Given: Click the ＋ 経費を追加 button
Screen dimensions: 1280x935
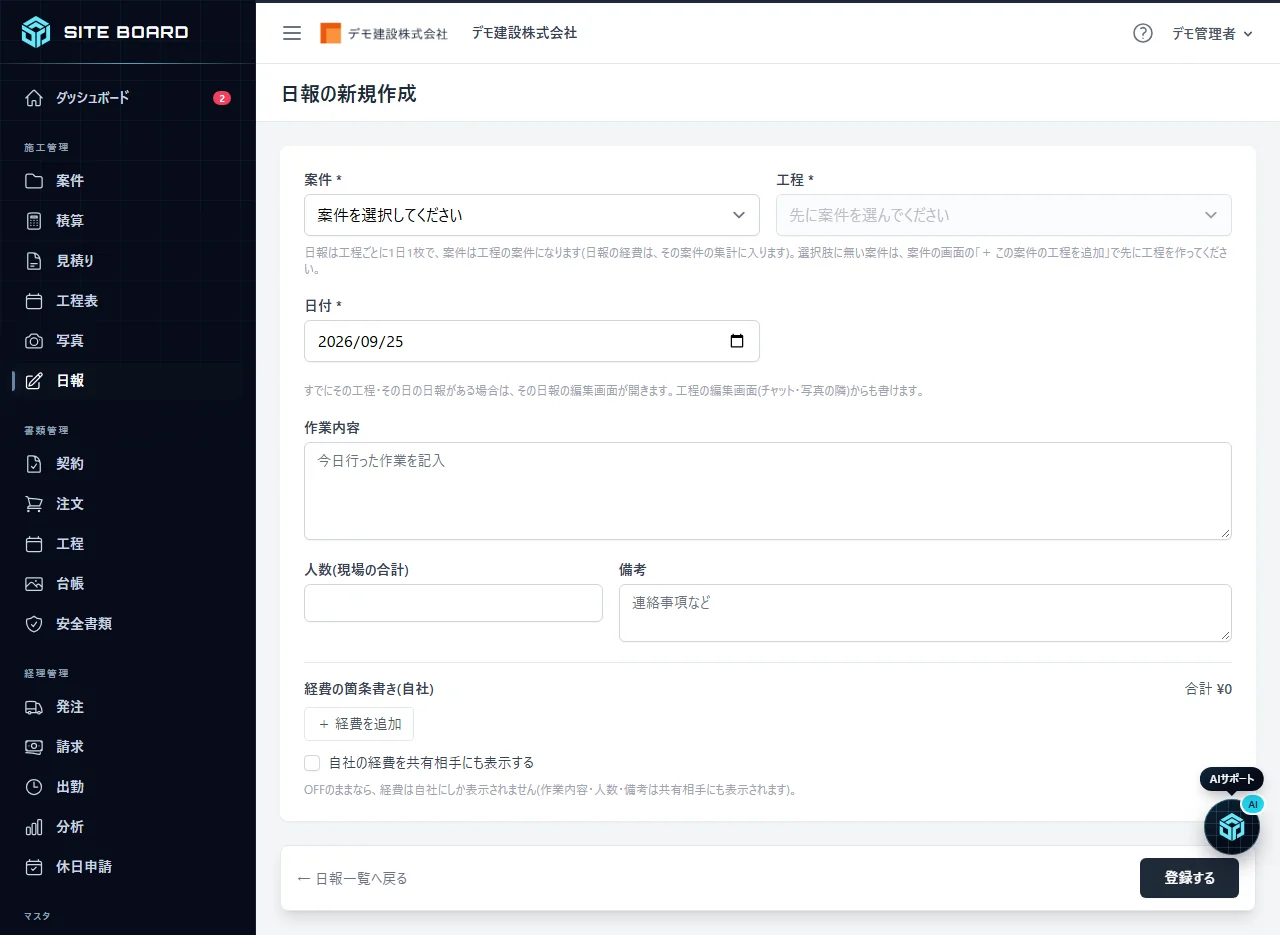Looking at the screenshot, I should coord(359,724).
